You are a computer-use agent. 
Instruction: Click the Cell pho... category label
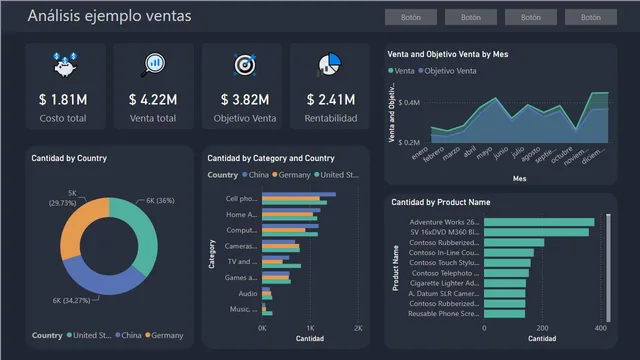(241, 199)
